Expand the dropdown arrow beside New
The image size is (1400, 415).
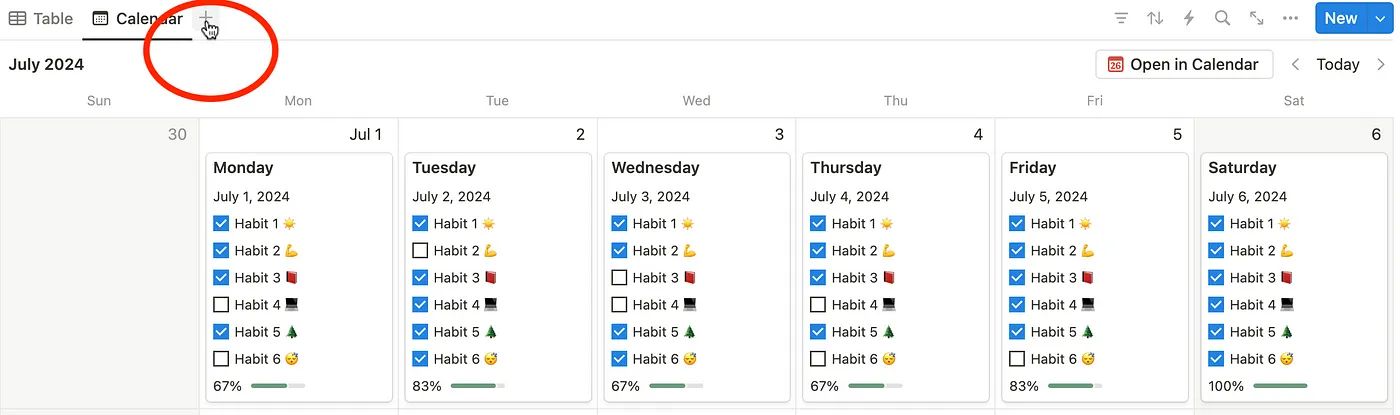[1380, 18]
